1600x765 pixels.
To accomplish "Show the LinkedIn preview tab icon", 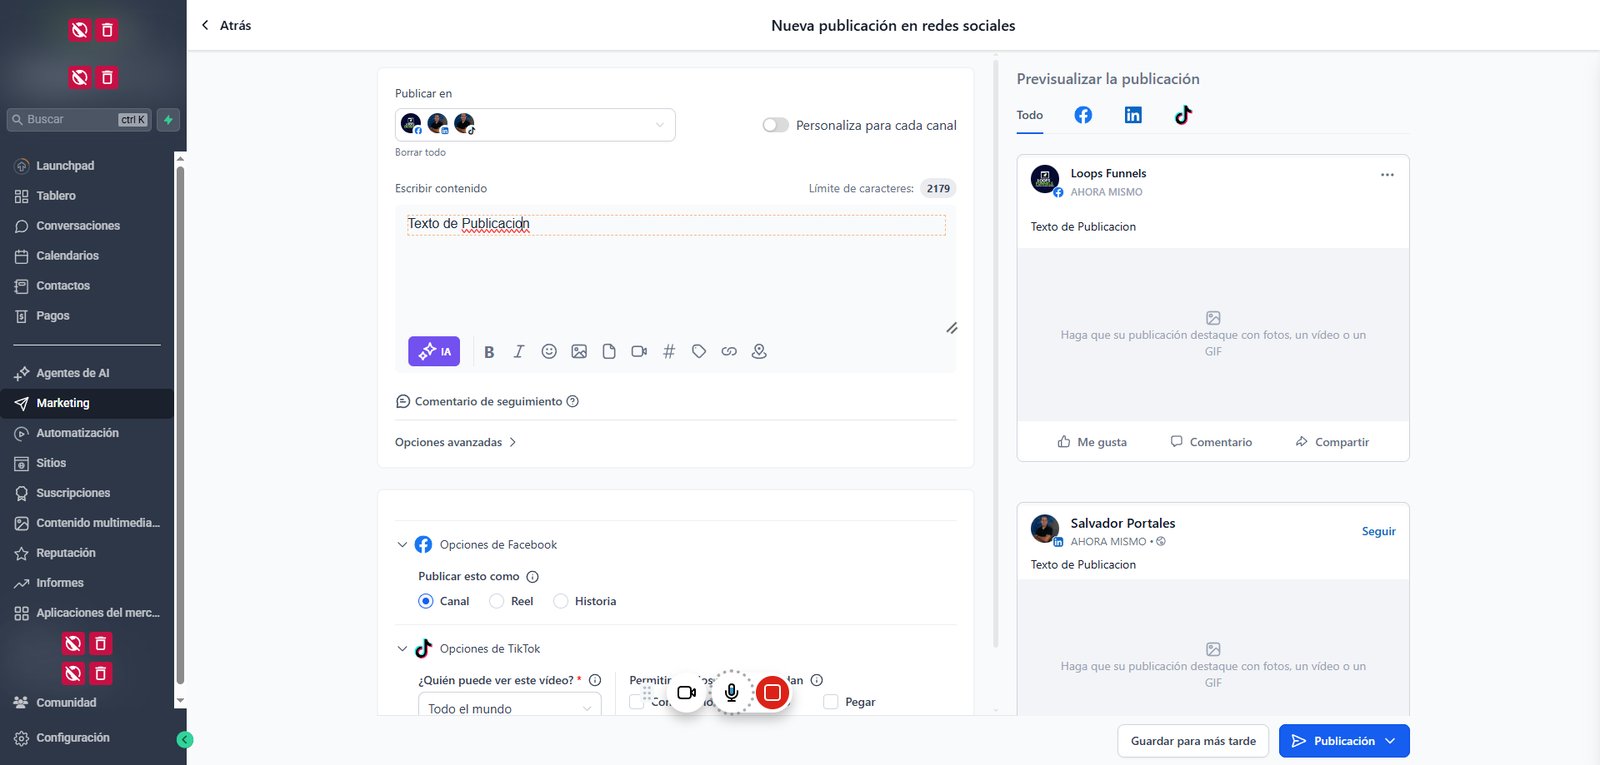I will tap(1133, 115).
